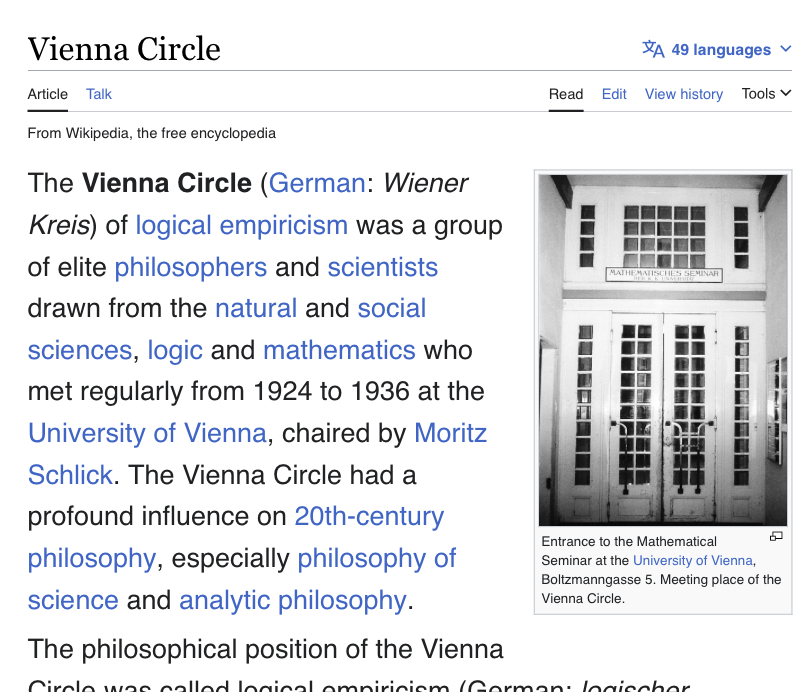Image resolution: width=807 pixels, height=692 pixels.
Task: Click the Moritz Schlick link
Action: pyautogui.click(x=450, y=433)
